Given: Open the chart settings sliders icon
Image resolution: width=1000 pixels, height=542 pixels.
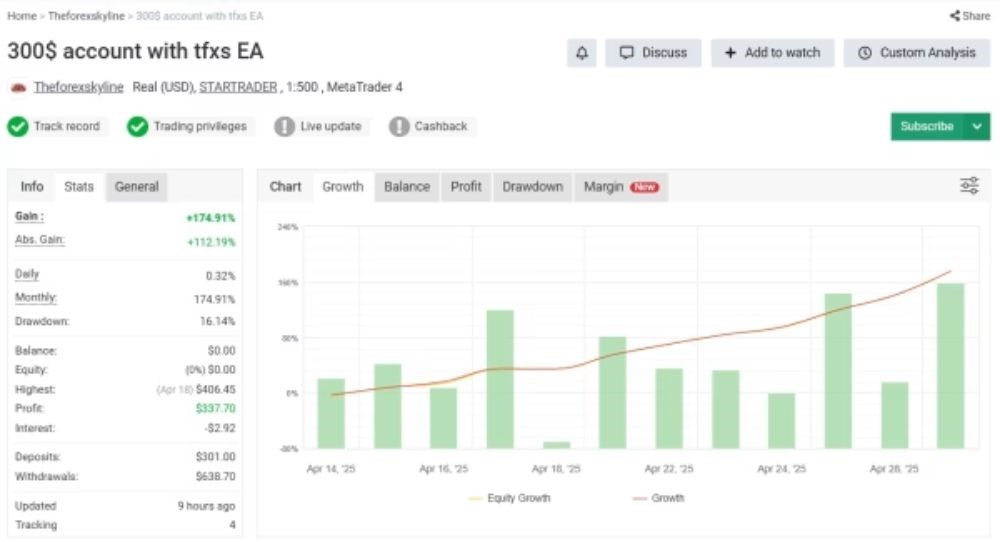Looking at the screenshot, I should coord(969,186).
